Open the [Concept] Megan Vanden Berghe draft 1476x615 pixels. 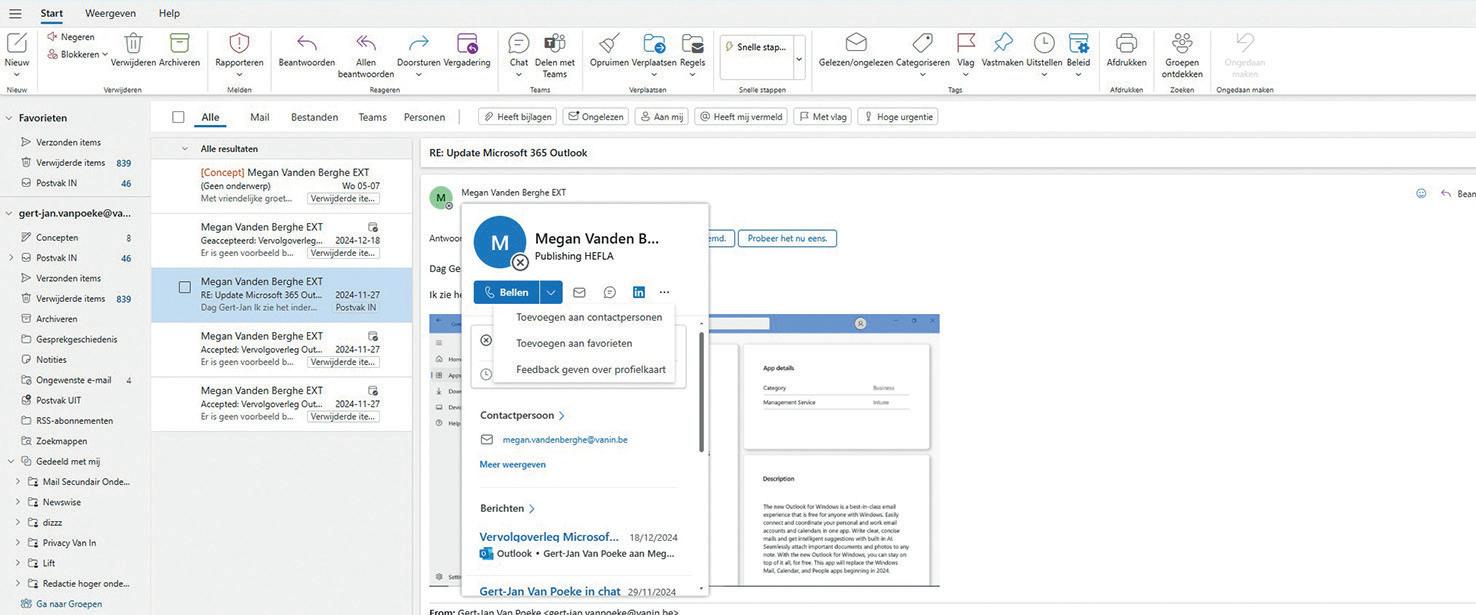(282, 186)
